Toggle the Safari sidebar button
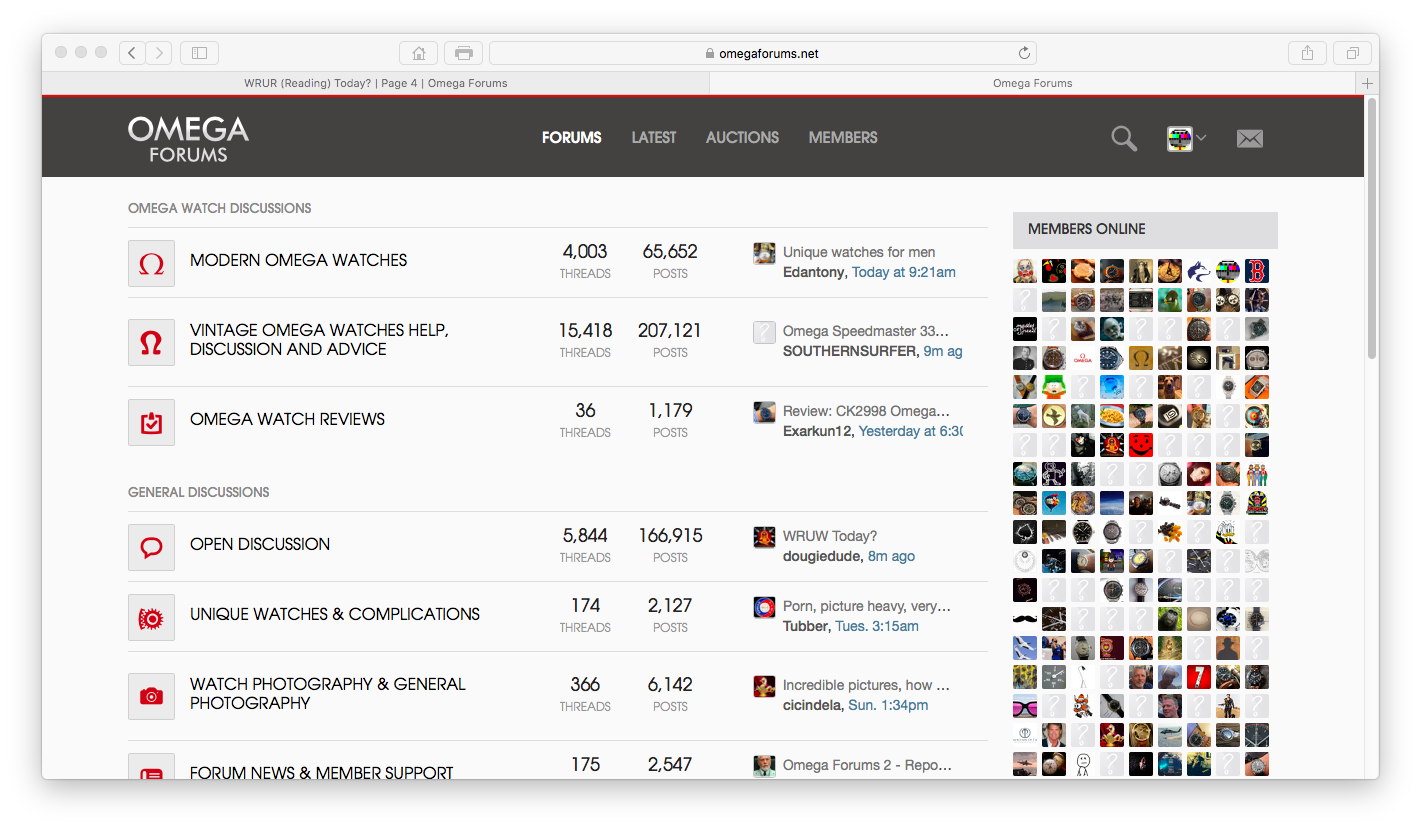The height and width of the screenshot is (829, 1421). [199, 53]
